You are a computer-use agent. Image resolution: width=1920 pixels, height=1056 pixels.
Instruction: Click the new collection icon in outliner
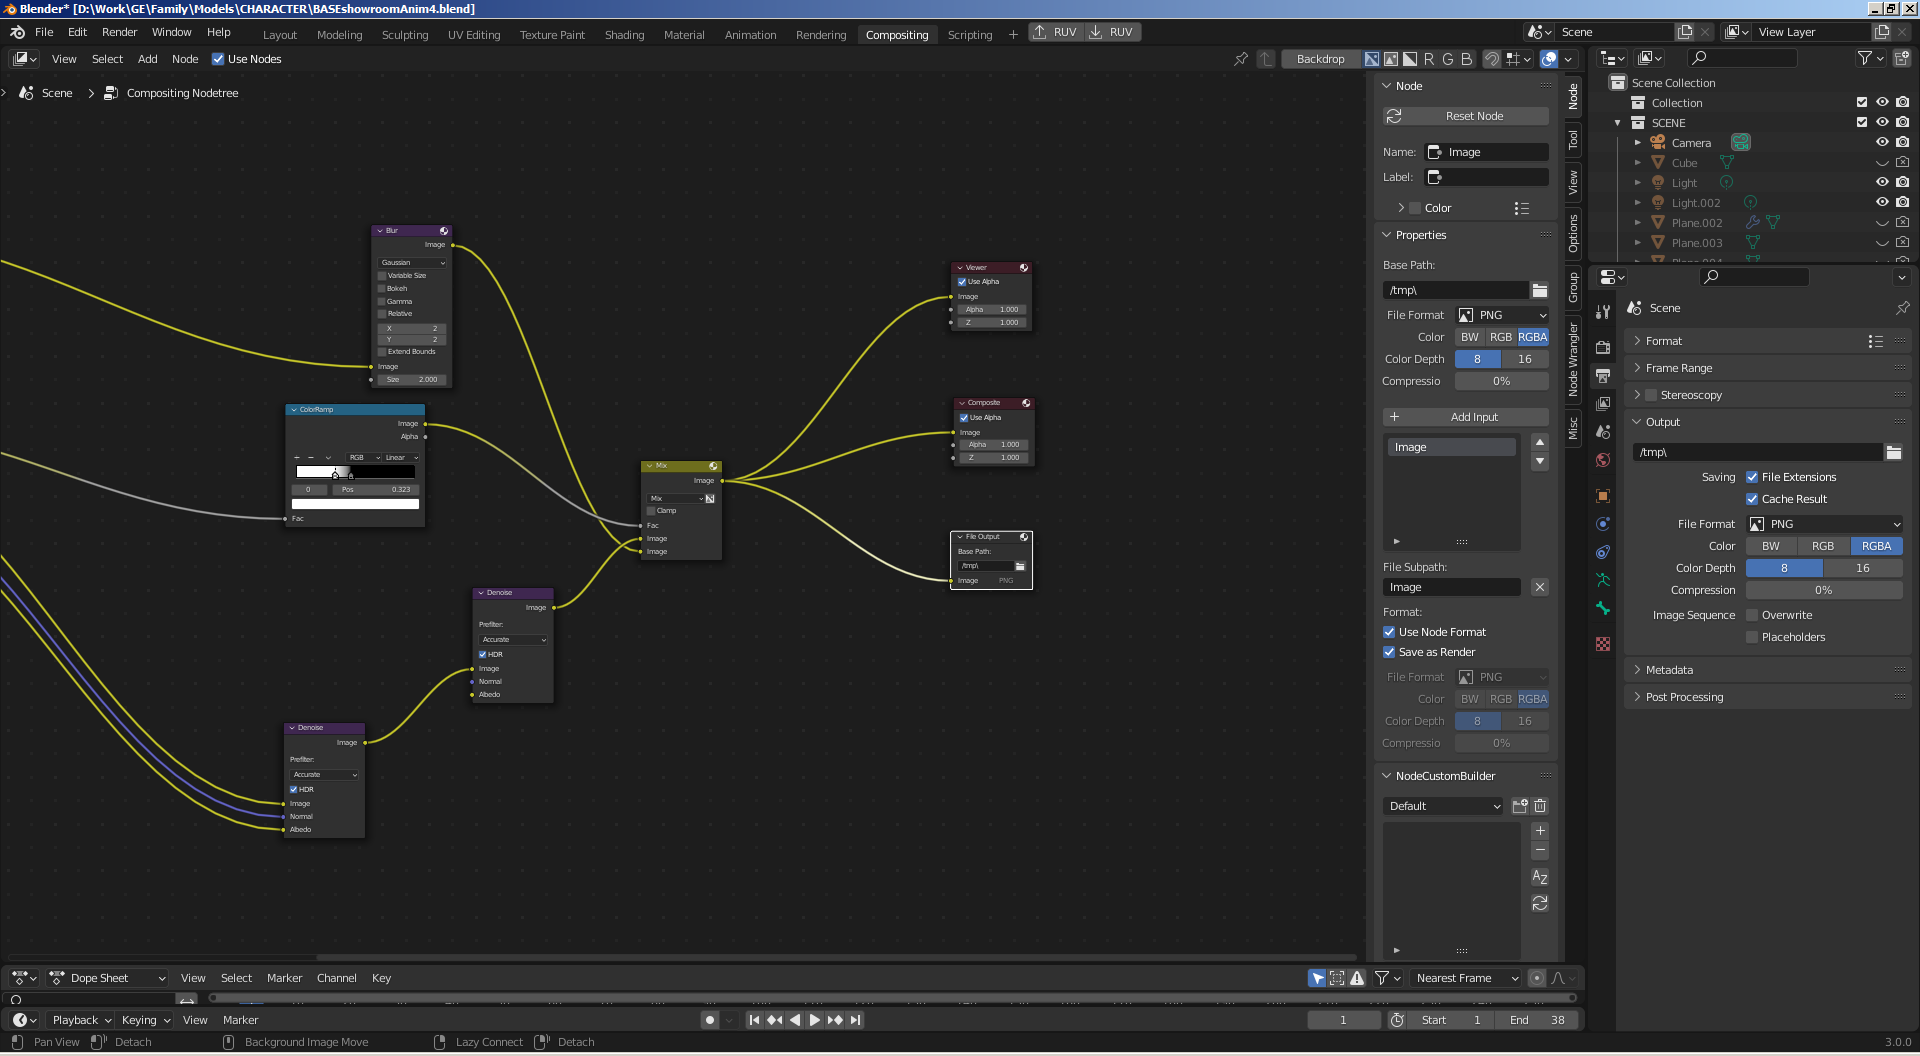point(1901,59)
